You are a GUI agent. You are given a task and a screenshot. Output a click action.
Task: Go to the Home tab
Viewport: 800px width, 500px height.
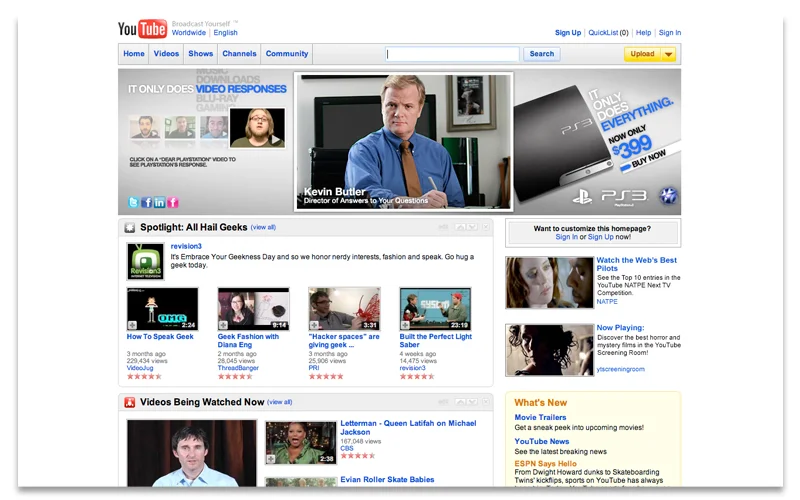click(x=134, y=54)
